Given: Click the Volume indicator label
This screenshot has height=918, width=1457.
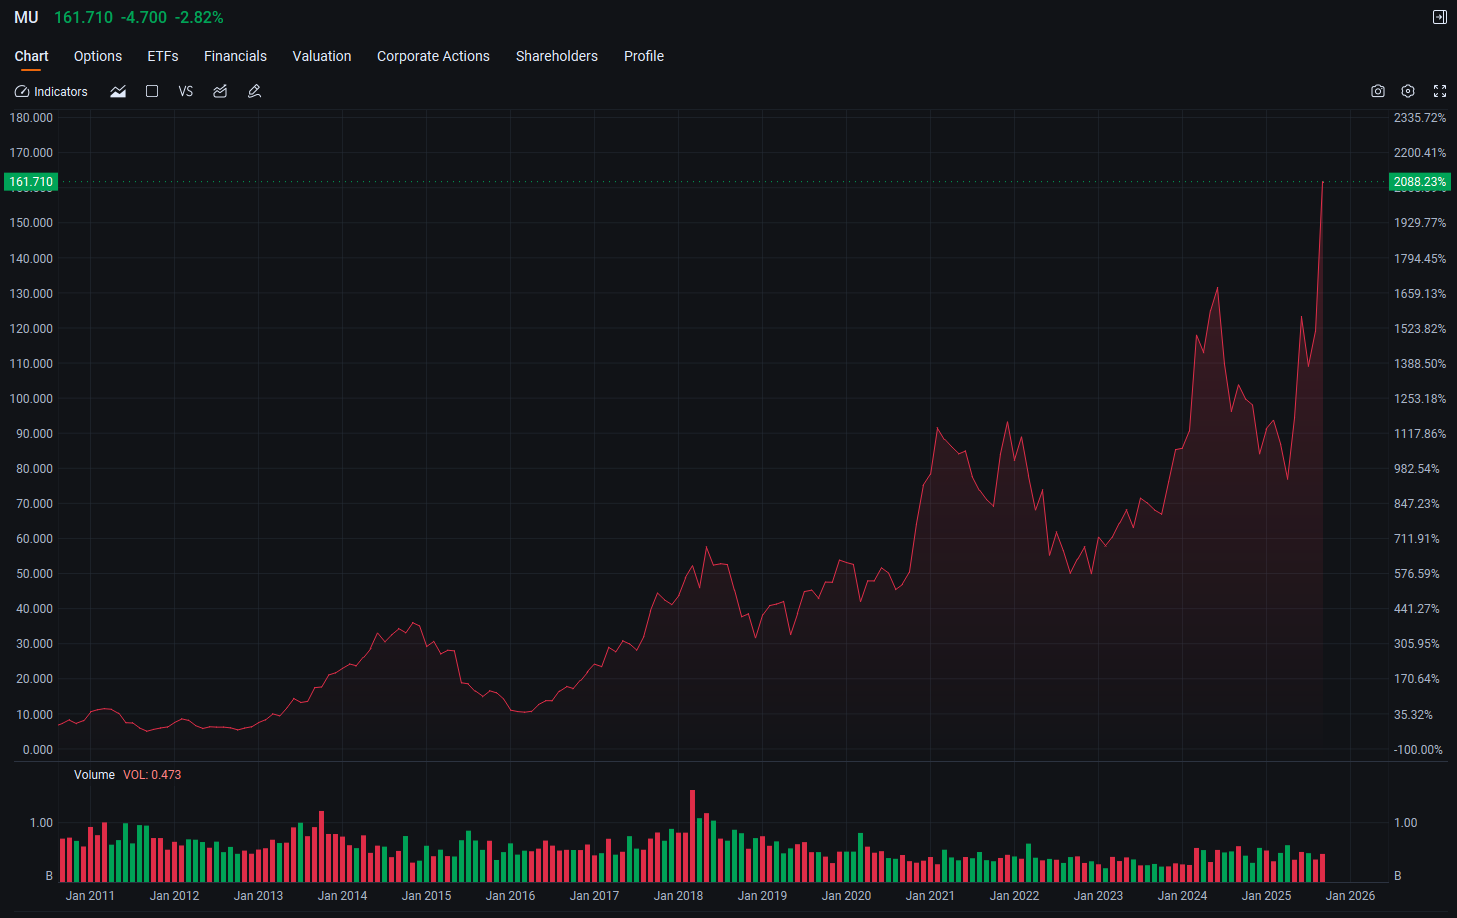Looking at the screenshot, I should point(94,775).
